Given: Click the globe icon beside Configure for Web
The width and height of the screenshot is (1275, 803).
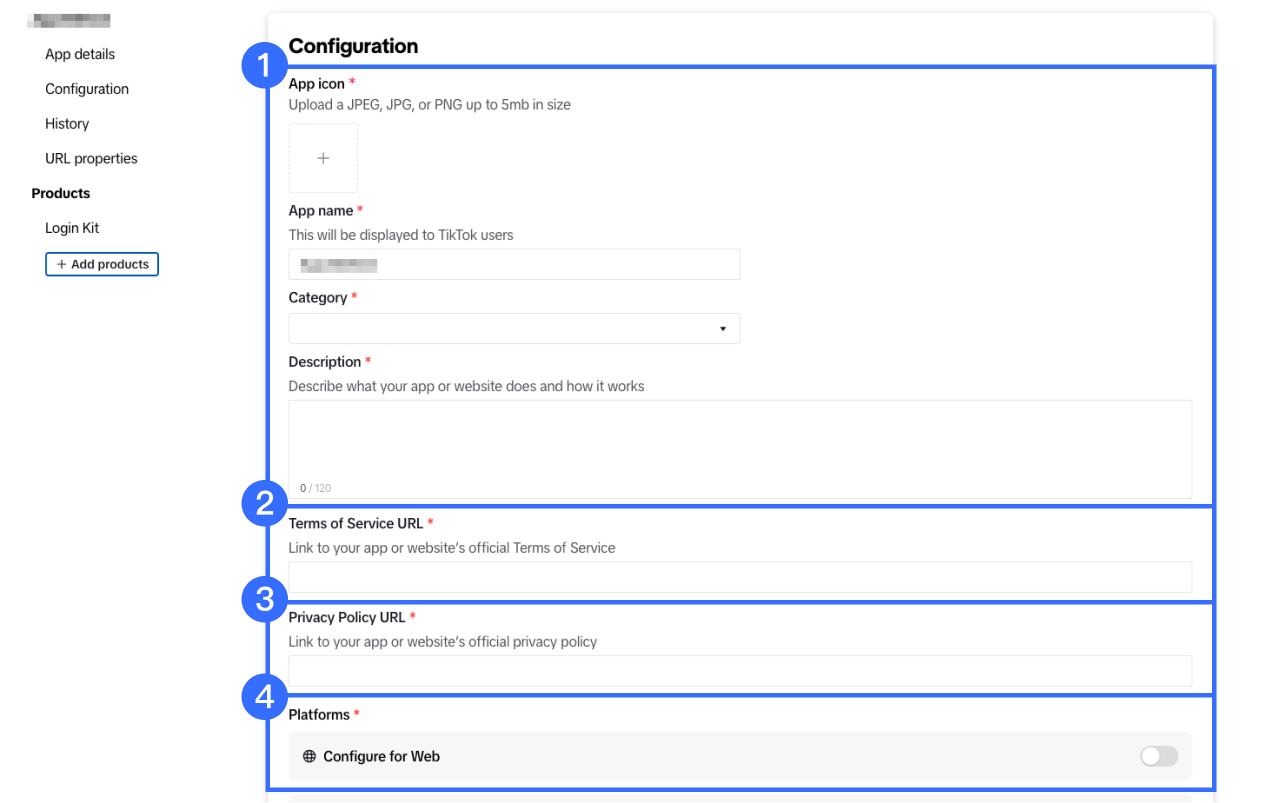Looking at the screenshot, I should point(309,756).
